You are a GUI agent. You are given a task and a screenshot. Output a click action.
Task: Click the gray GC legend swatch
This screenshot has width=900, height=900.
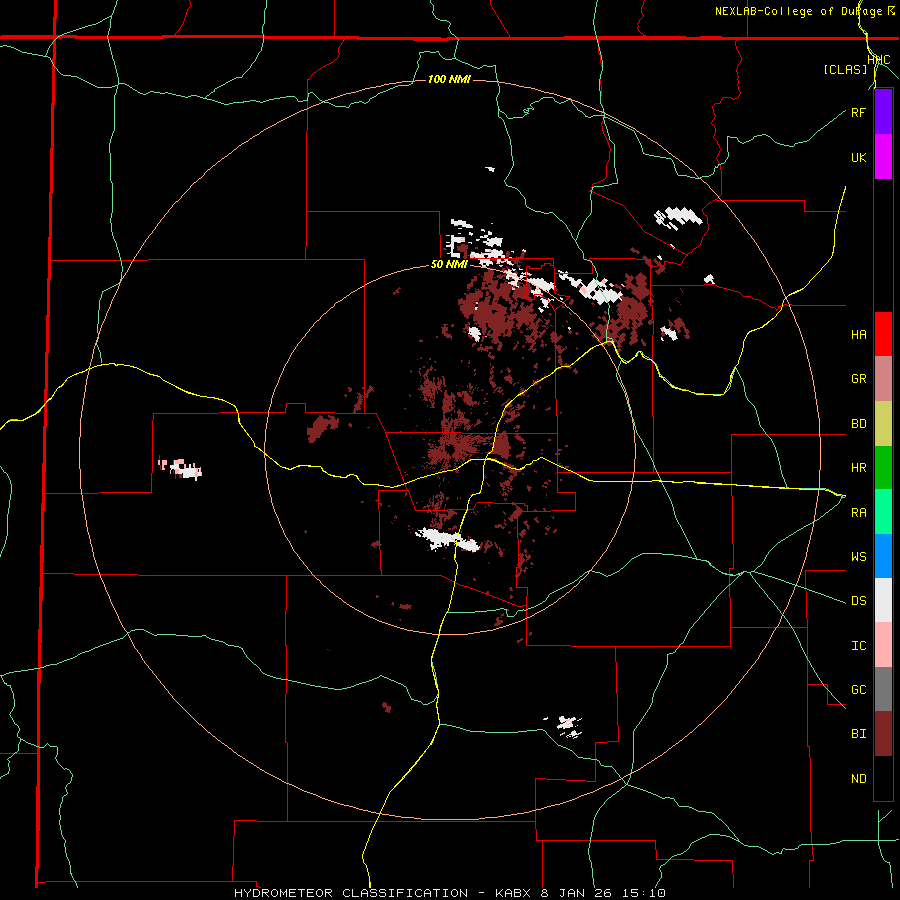(x=883, y=689)
